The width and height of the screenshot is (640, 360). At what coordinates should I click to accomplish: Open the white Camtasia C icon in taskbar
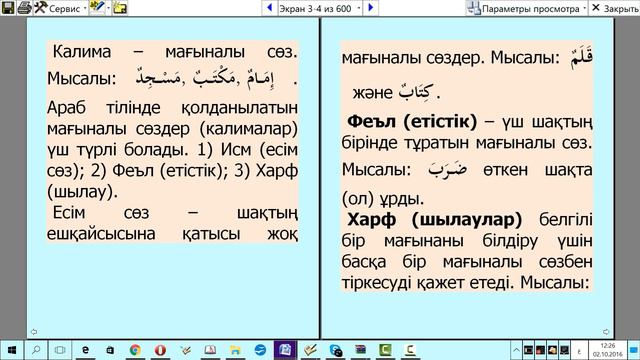(x=410, y=350)
